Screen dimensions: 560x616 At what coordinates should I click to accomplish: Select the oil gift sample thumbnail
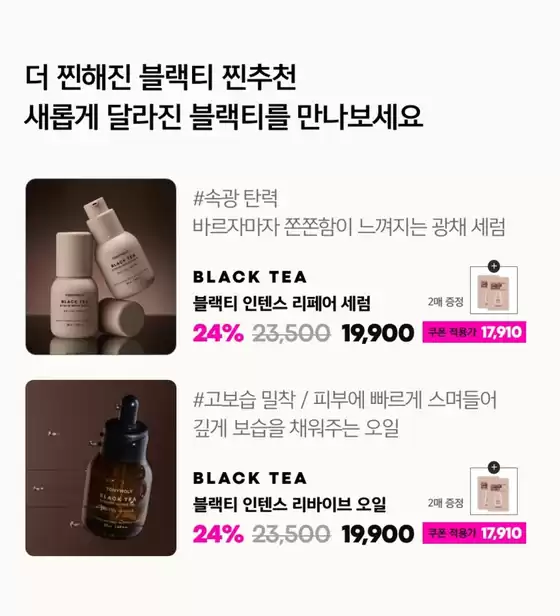tap(494, 491)
